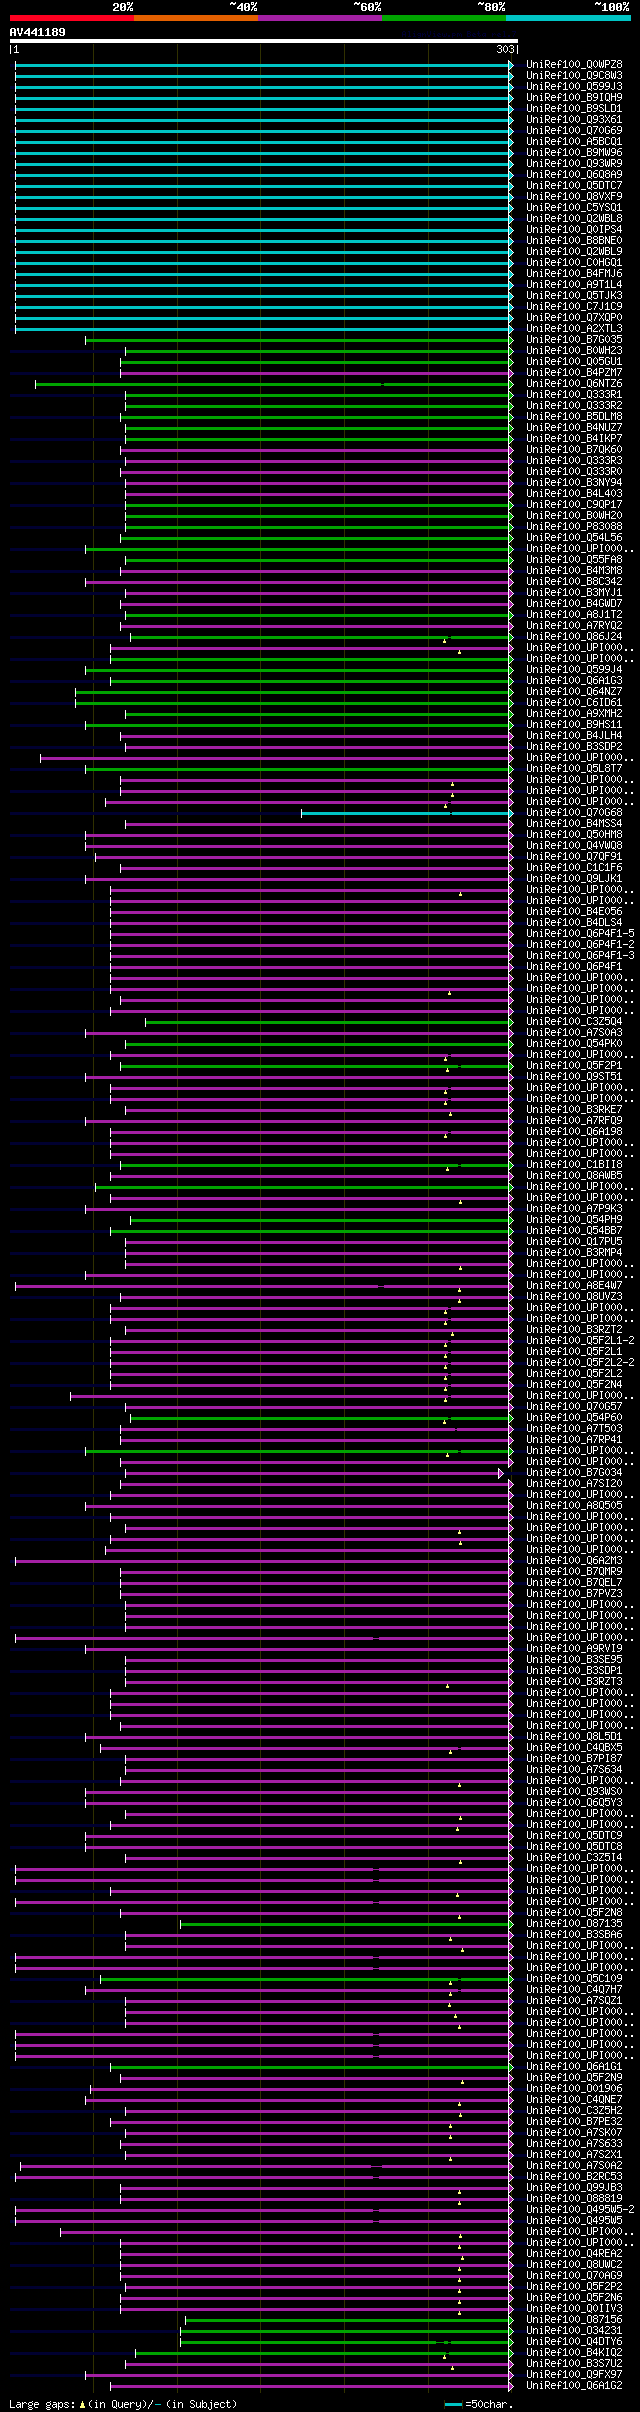Viewport: 640px width, 2412px height.
Task: Click the green alignment bar of UniRef100_O87135
Action: tap(346, 1923)
